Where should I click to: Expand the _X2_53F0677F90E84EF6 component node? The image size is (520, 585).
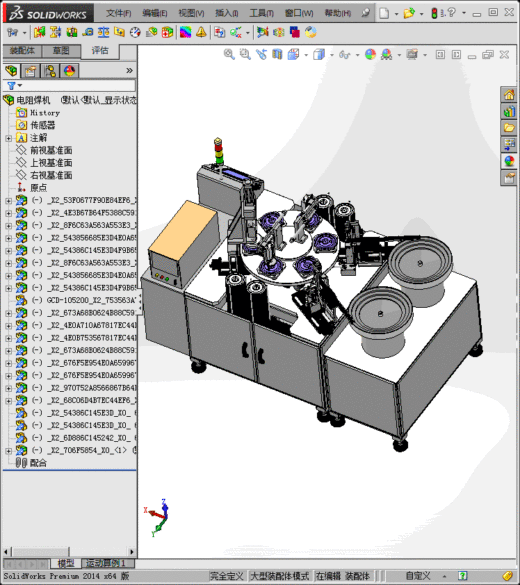click(x=9, y=201)
